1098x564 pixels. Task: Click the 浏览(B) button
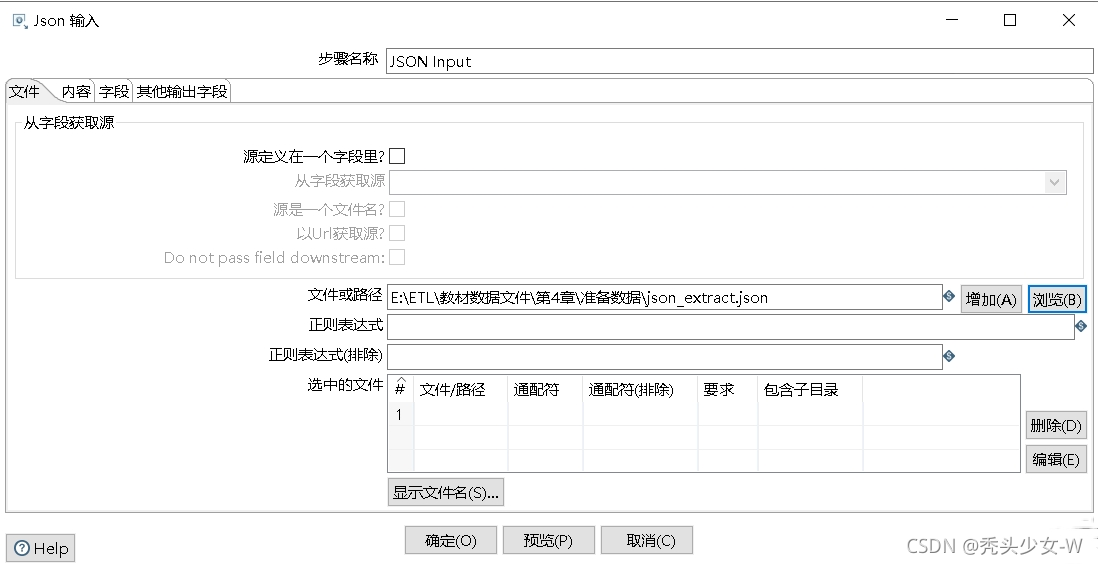point(1057,299)
